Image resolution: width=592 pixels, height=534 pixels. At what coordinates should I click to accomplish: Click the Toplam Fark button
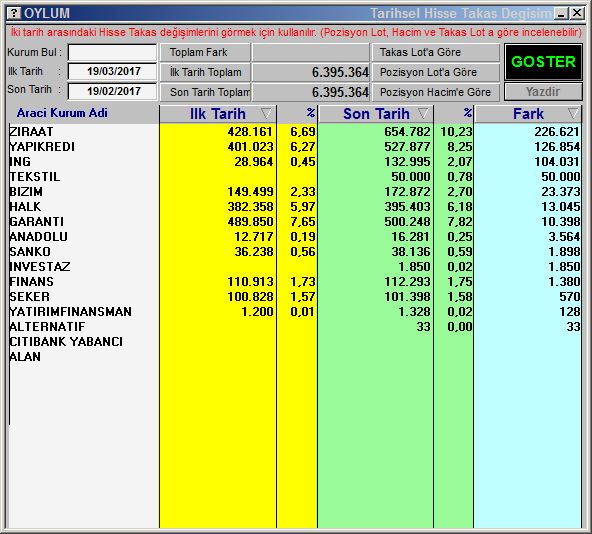pos(205,52)
